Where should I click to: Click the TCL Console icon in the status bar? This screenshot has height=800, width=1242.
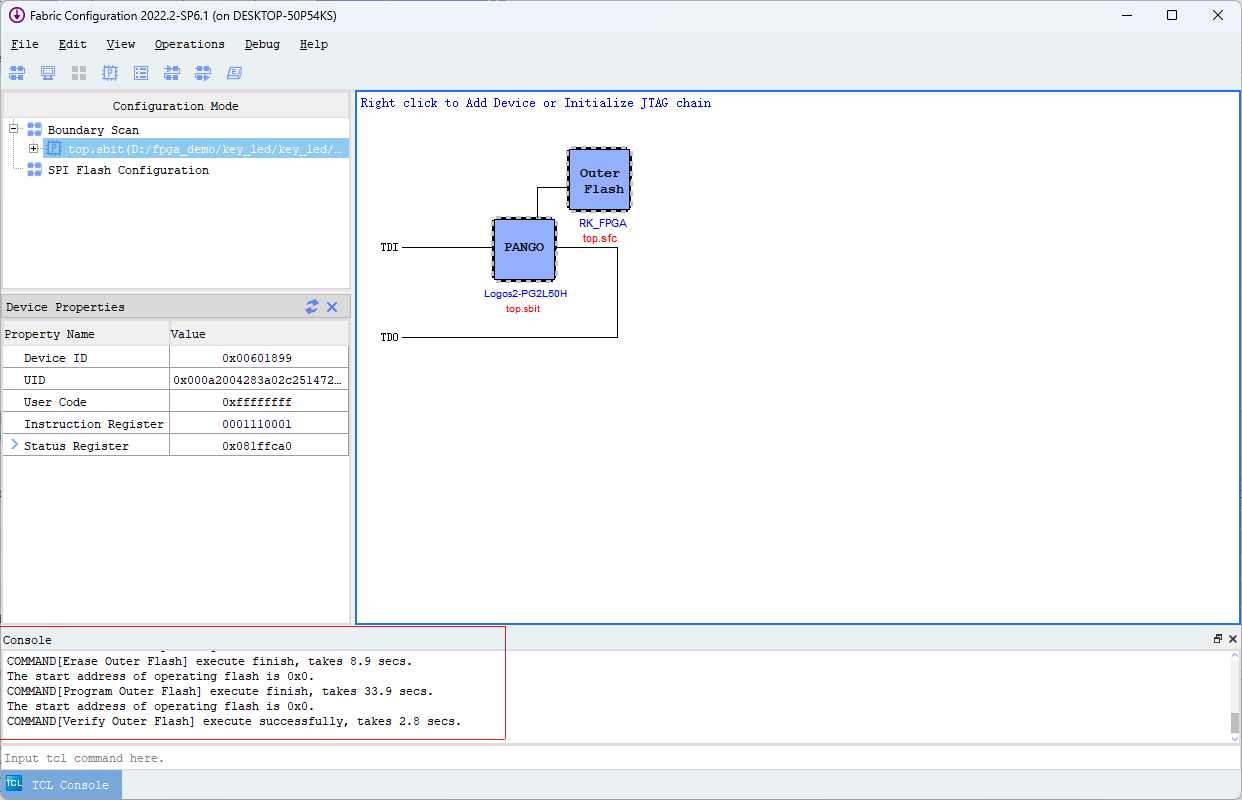[12, 784]
